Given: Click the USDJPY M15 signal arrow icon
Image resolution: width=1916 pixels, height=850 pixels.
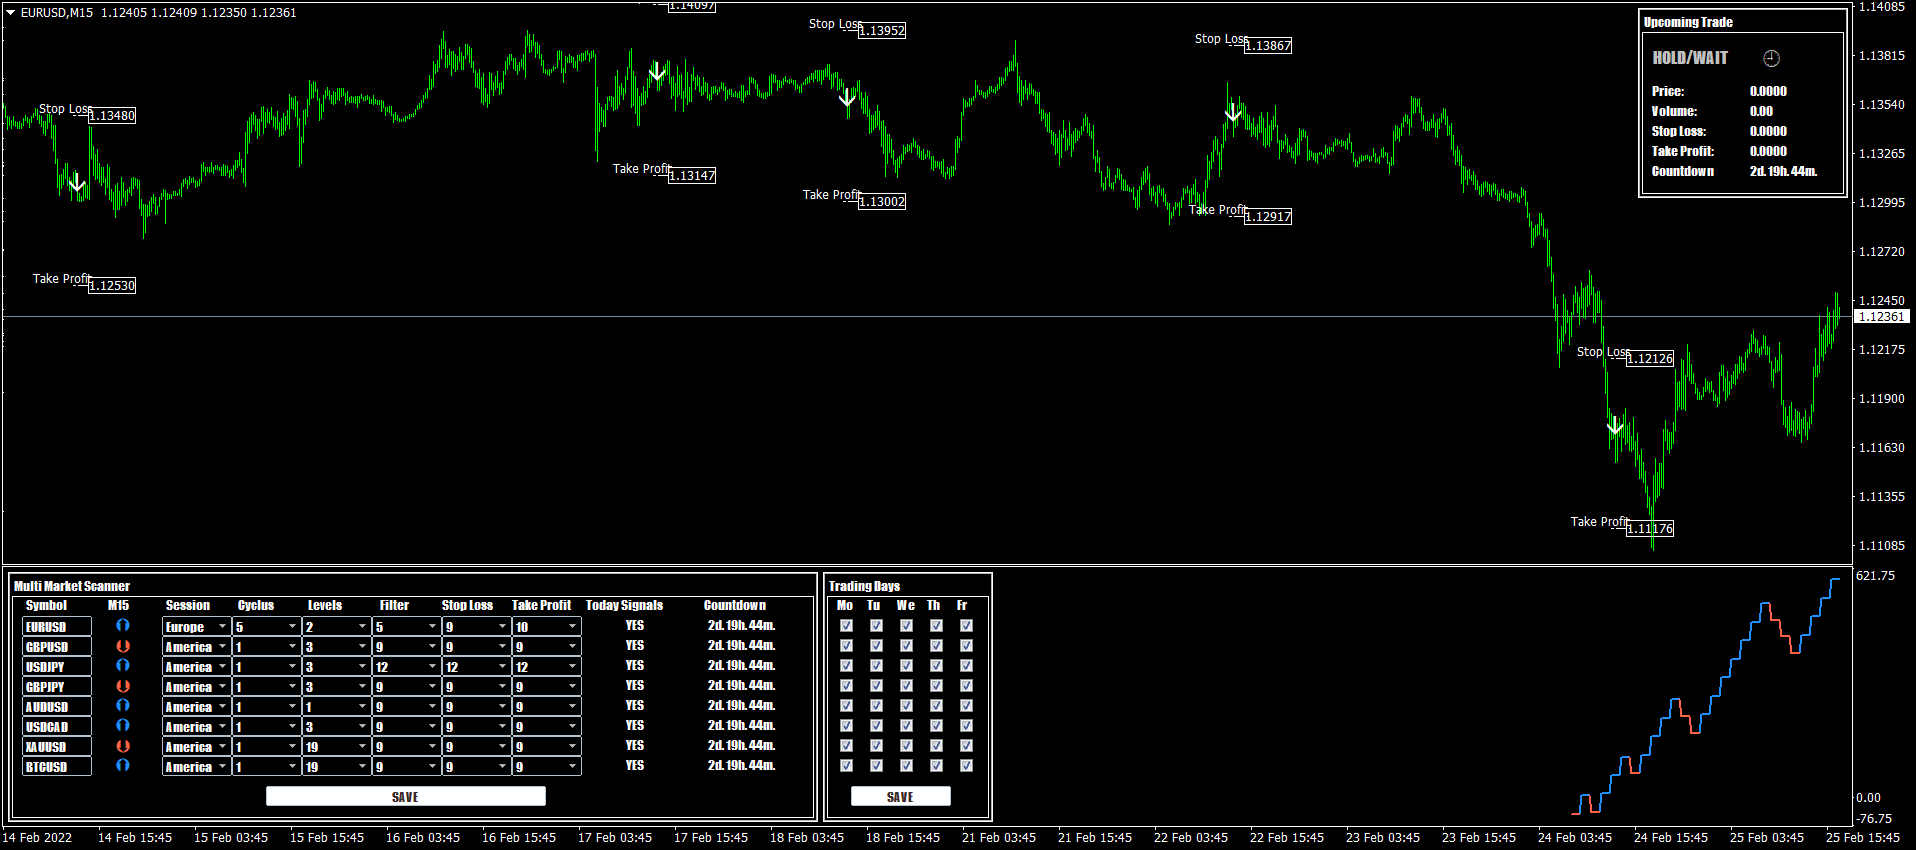Looking at the screenshot, I should pyautogui.click(x=122, y=666).
